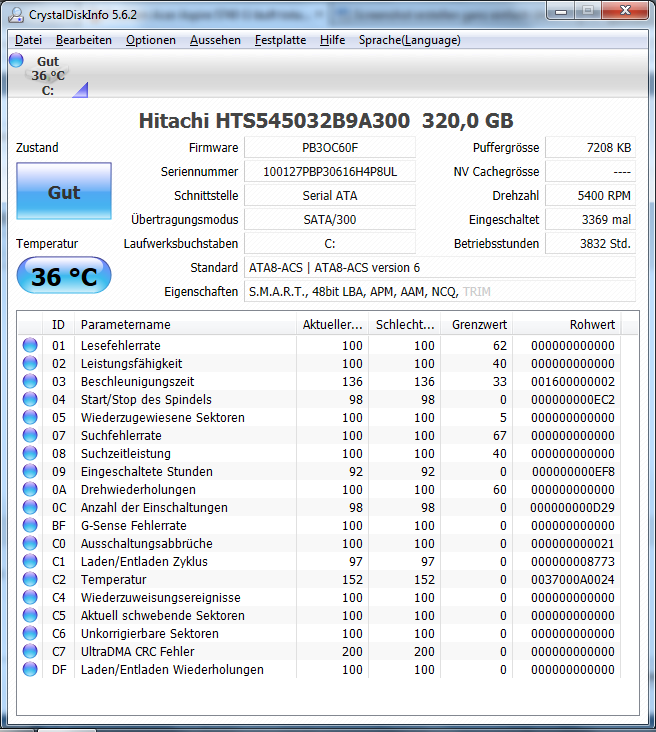The width and height of the screenshot is (656, 732).
Task: Click the drive status orb in the disk bar
Action: (x=16, y=60)
